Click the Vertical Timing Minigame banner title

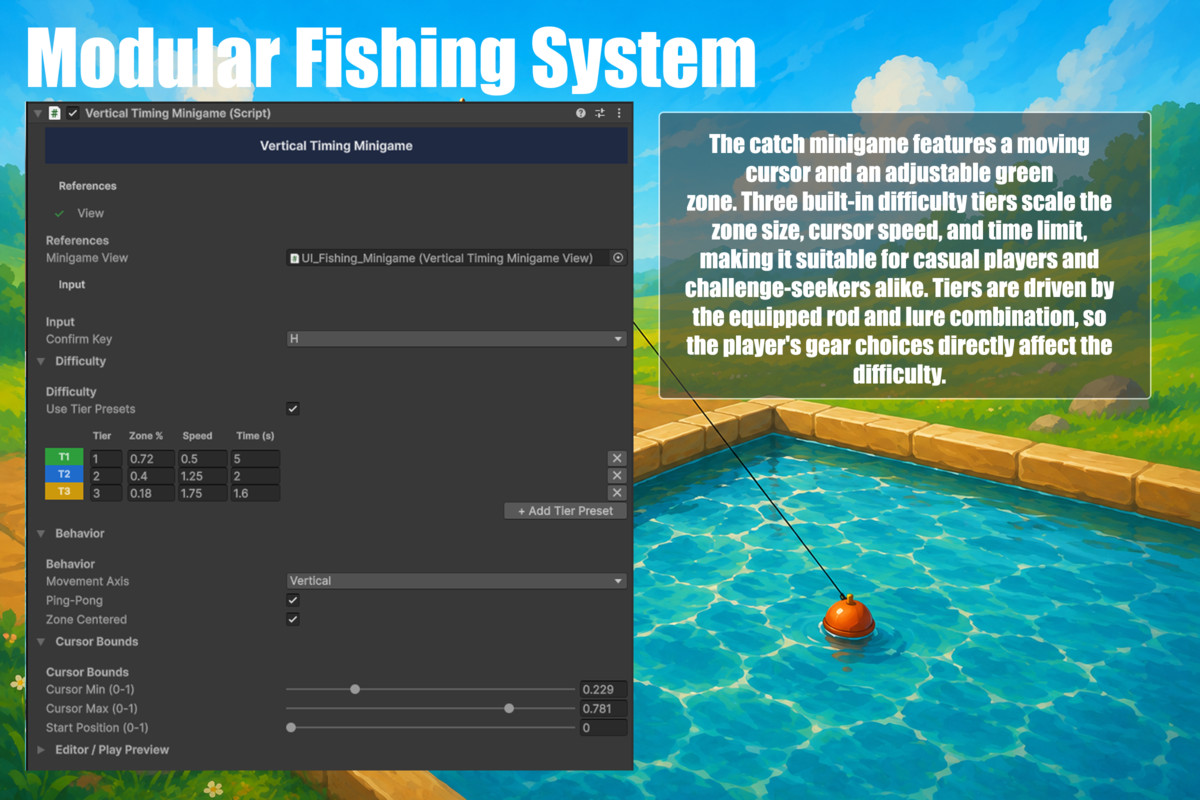coord(336,146)
